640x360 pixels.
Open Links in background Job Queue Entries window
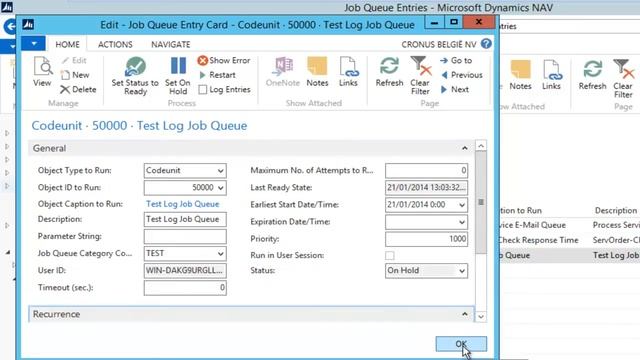click(551, 75)
